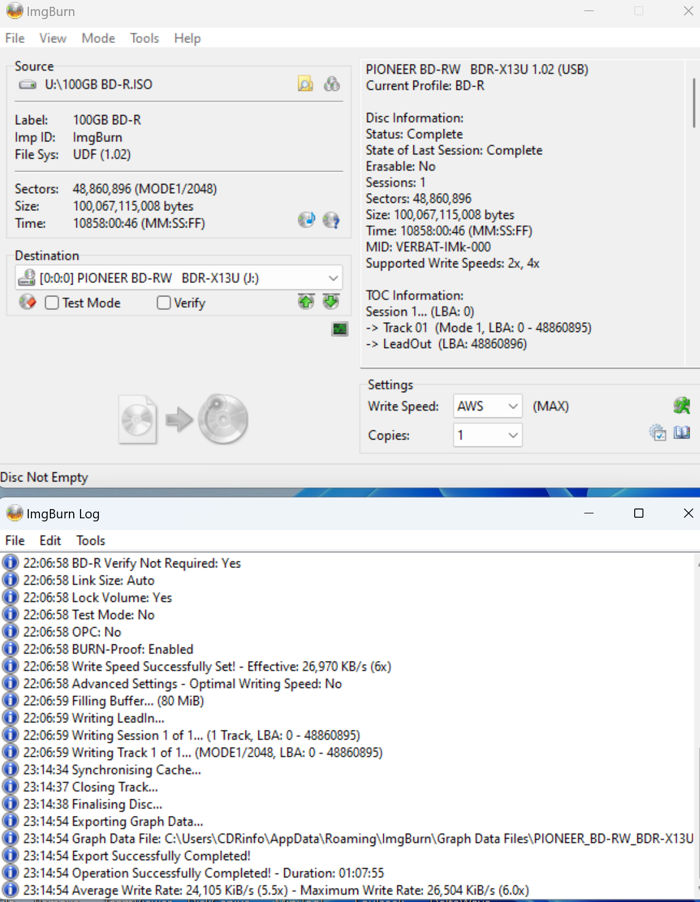Viewport: 700px width, 902px height.
Task: Select log line 'Graph Data File'
Action: tap(358, 838)
